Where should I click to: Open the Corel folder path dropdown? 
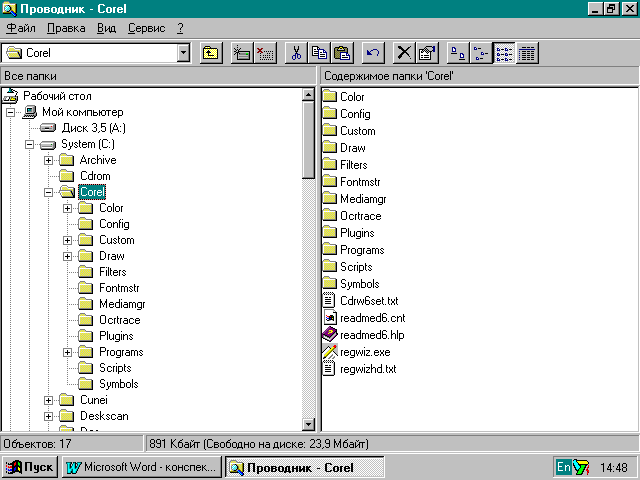[183, 53]
